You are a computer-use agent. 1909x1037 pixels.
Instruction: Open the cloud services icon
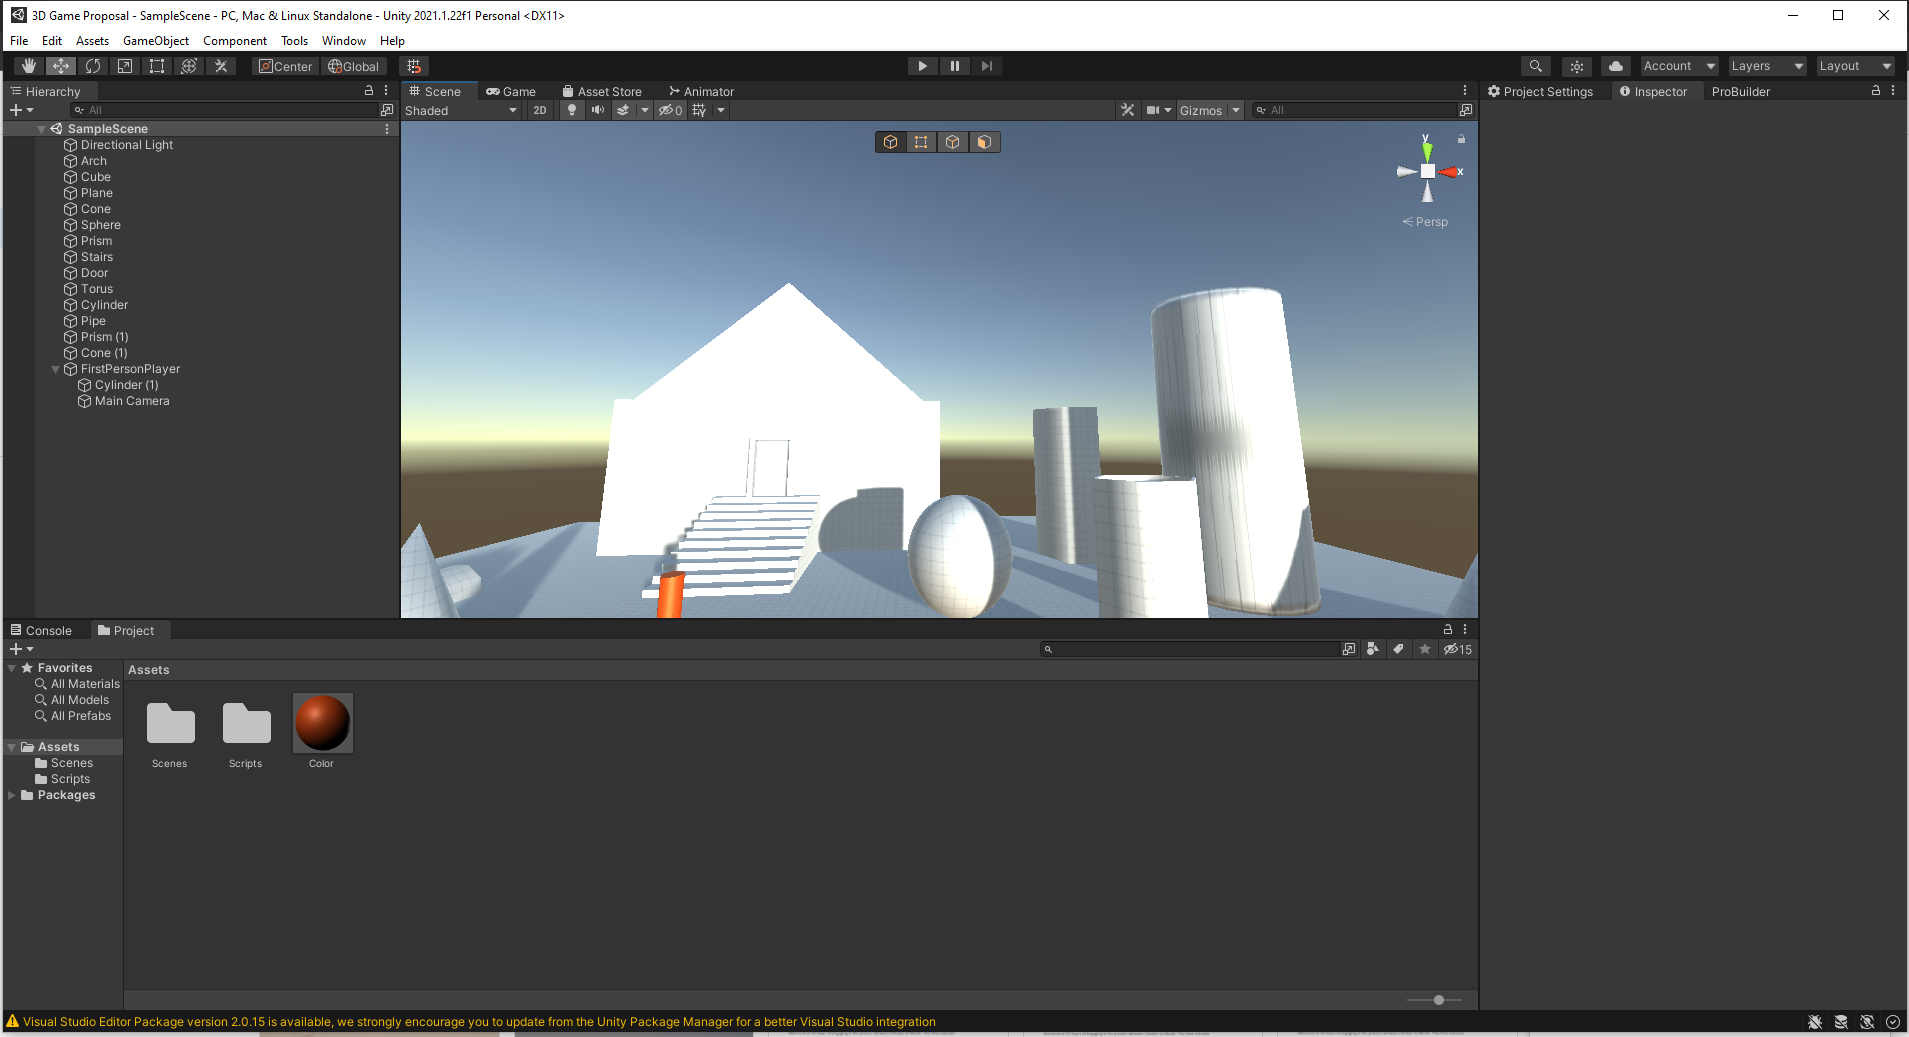(1615, 66)
